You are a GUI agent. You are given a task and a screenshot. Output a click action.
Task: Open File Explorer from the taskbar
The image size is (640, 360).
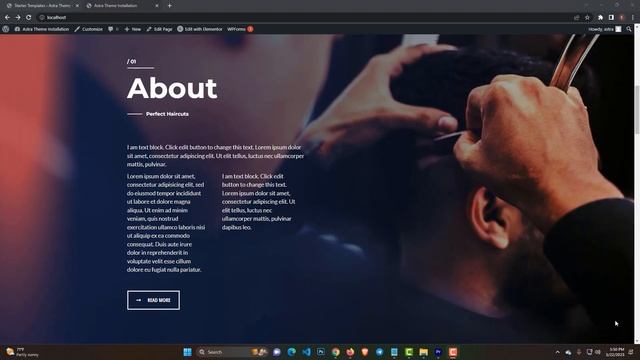point(424,352)
